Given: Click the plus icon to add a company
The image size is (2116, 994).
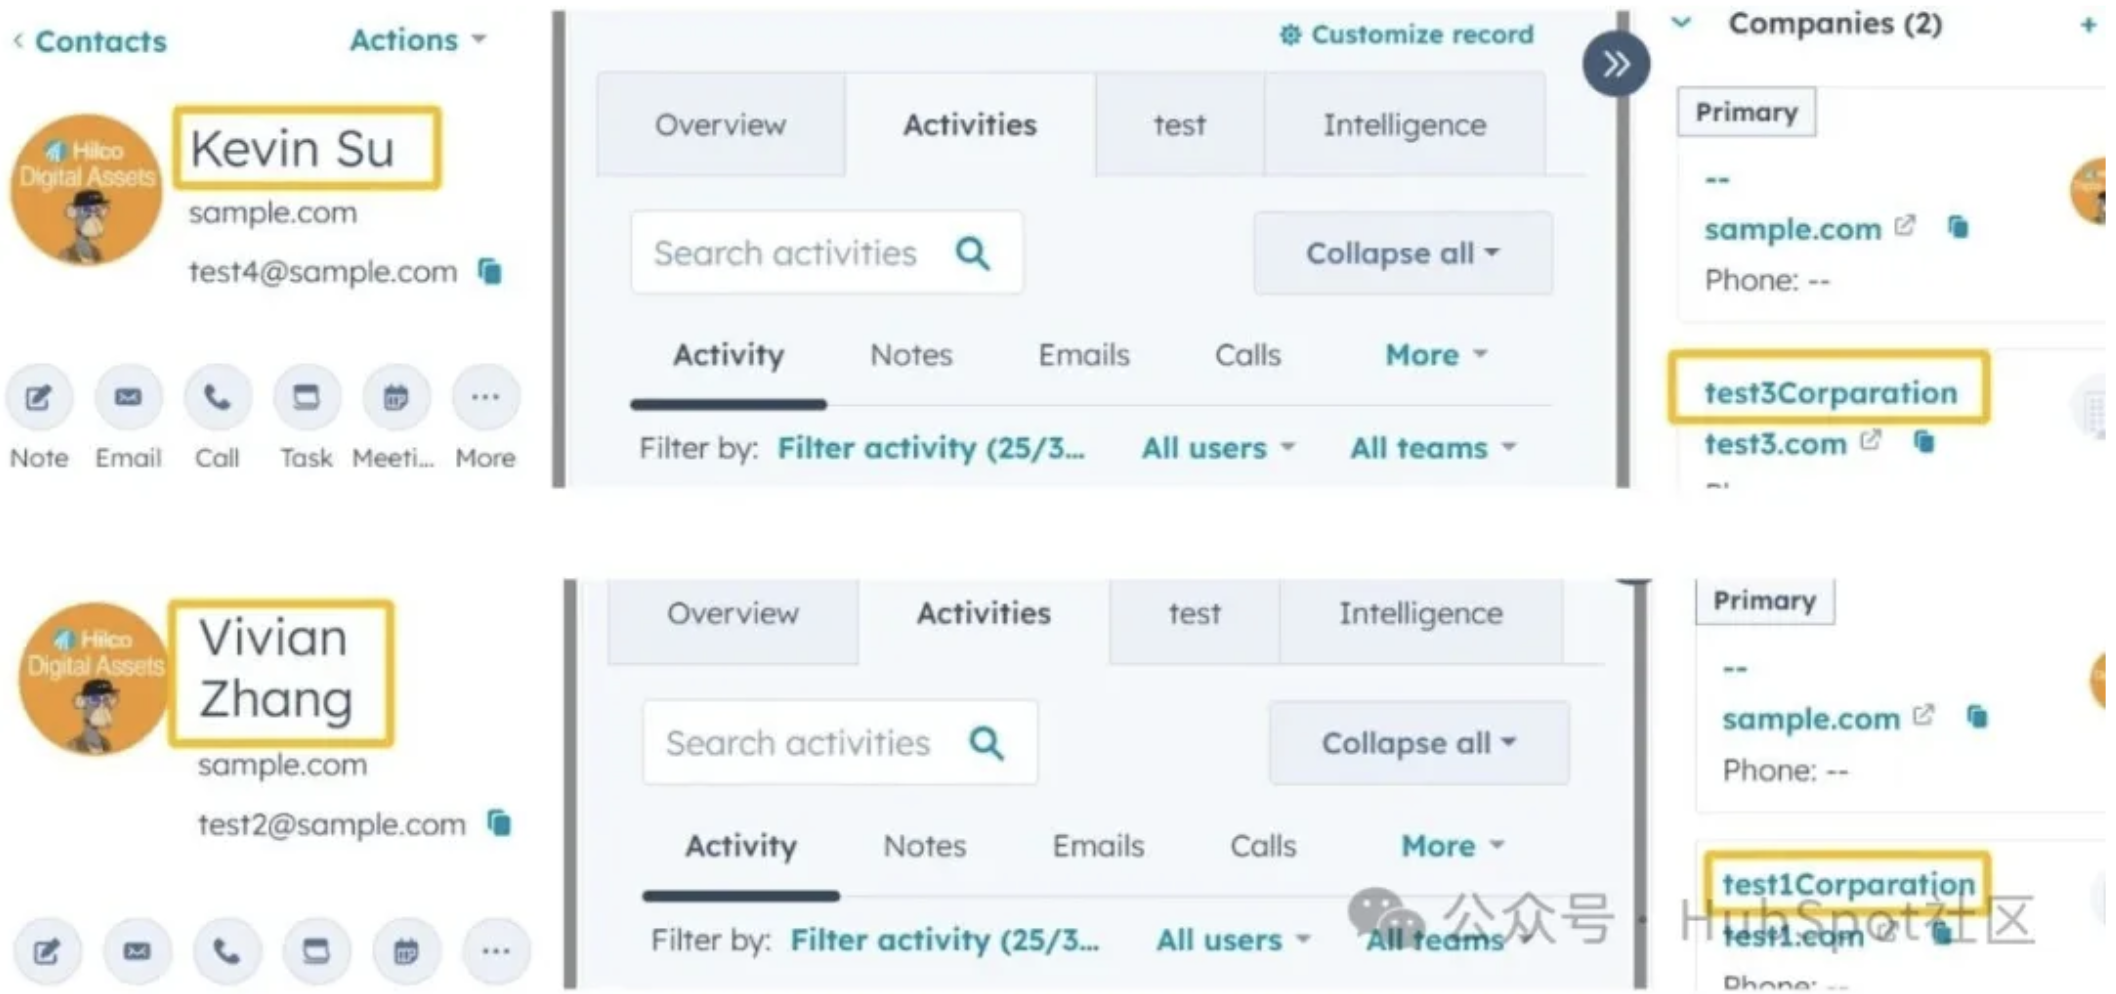Looking at the screenshot, I should 2088,25.
